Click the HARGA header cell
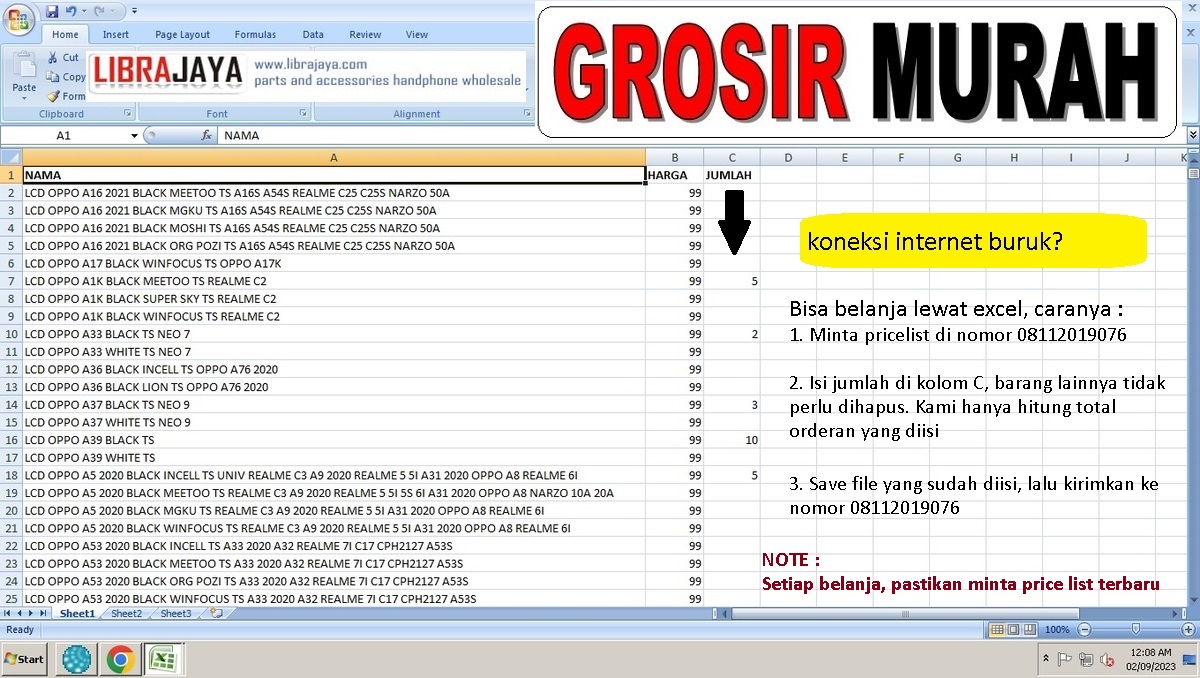 675,175
